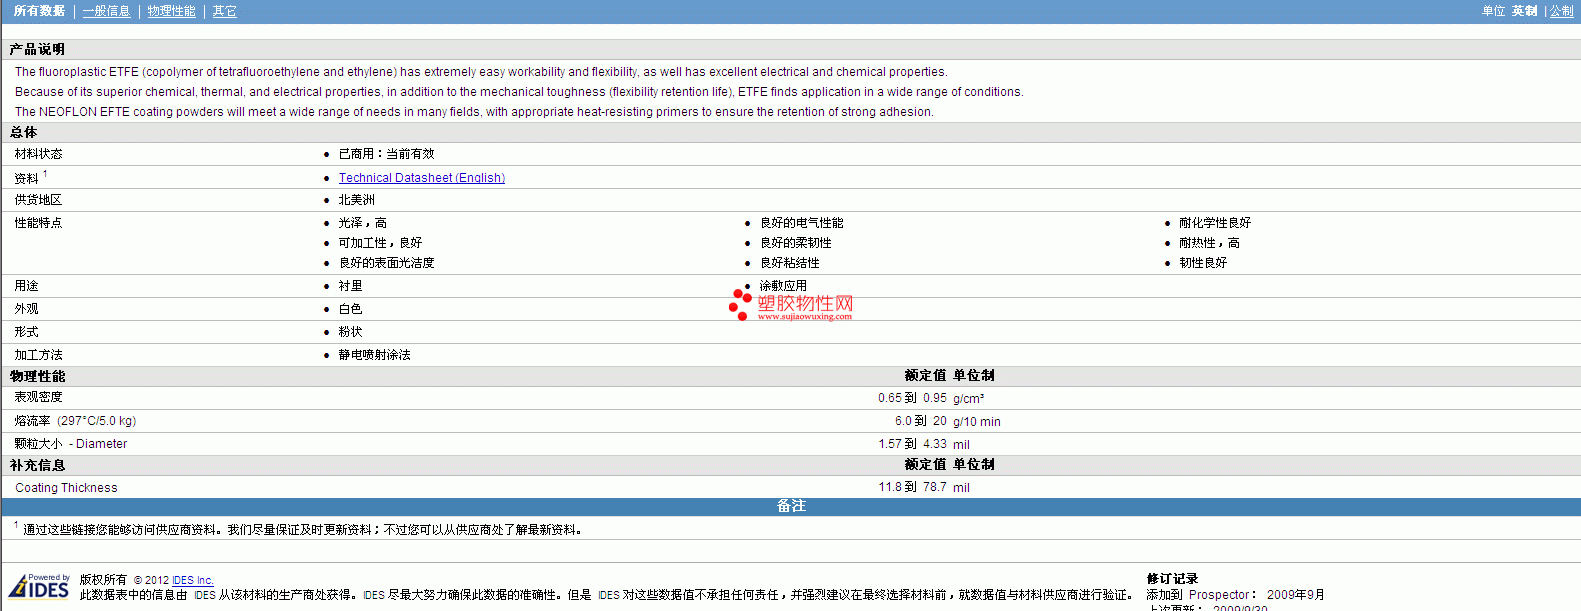Viewport: 1581px width, 611px height.
Task: Click the 总体 section header
Action: pos(24,132)
